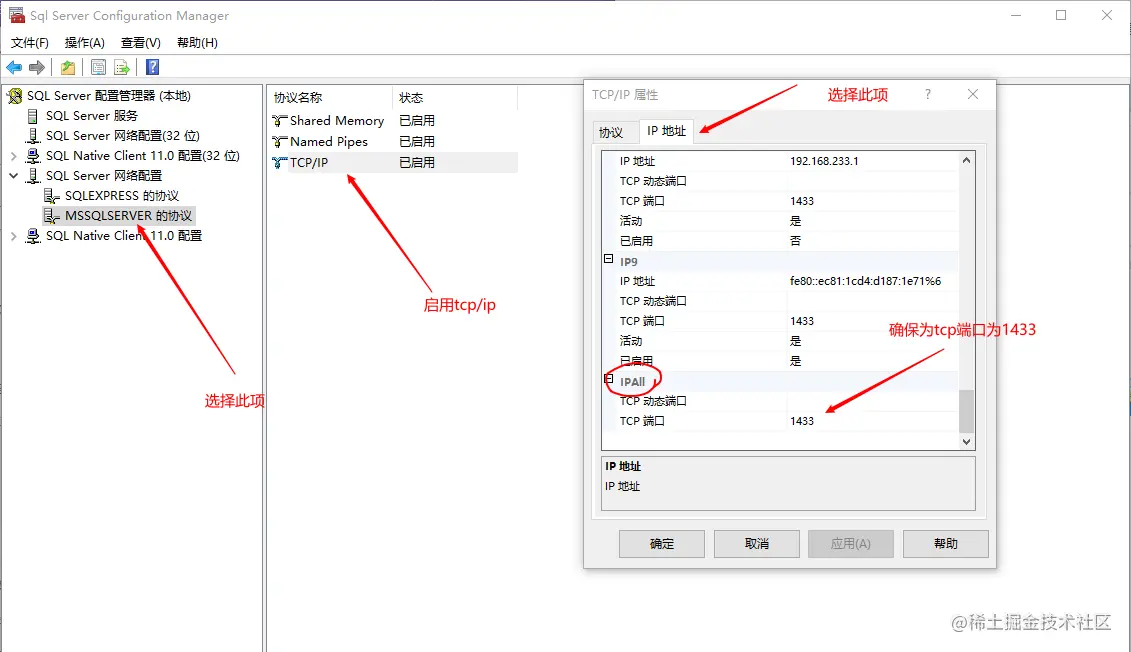Collapse the IP9 property group
1131x652 pixels.
click(x=609, y=258)
